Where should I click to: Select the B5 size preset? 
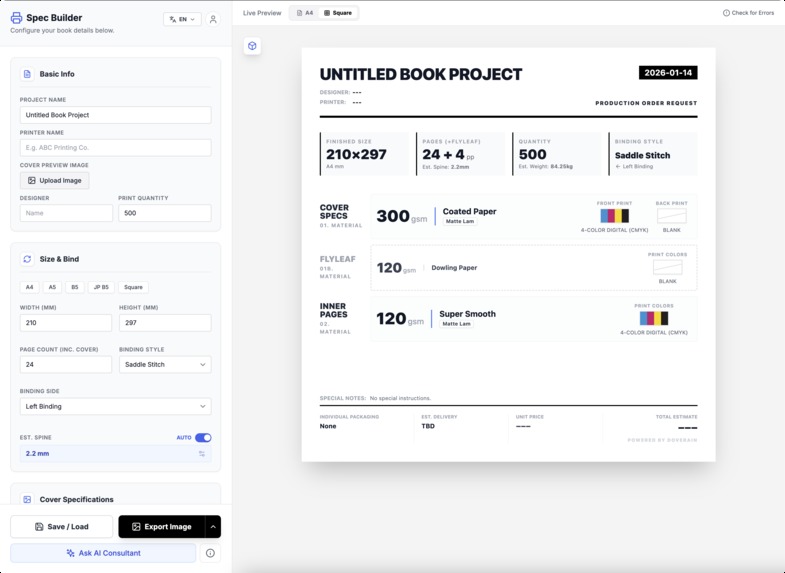75,287
